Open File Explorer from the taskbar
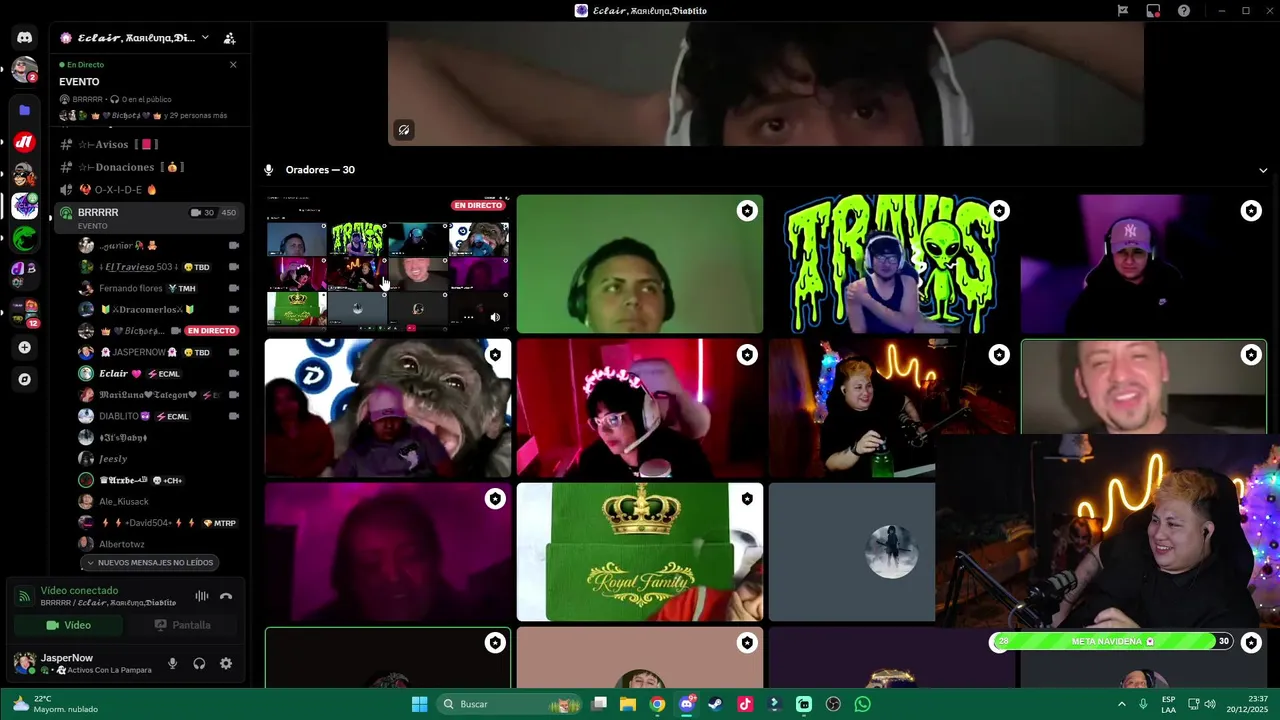1280x720 pixels. (x=628, y=704)
